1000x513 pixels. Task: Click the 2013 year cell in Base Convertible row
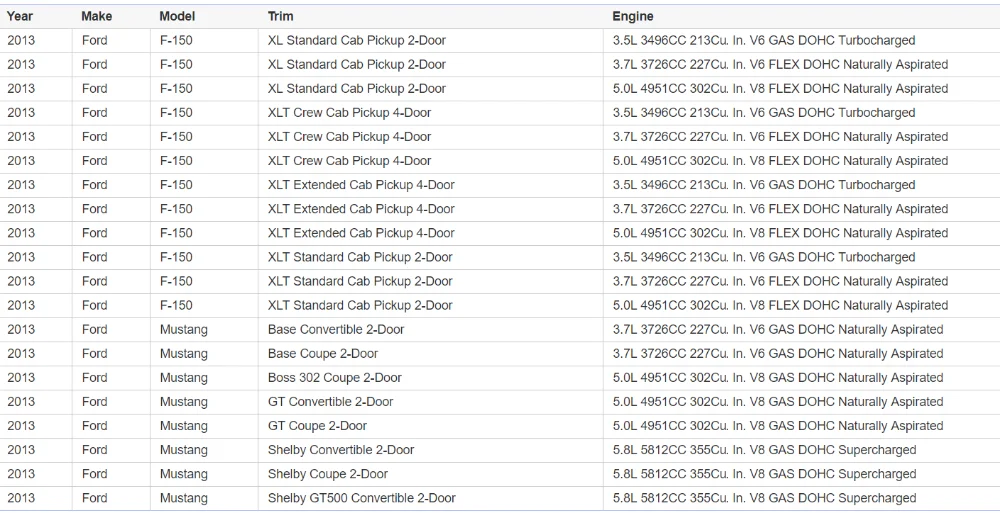tap(20, 330)
